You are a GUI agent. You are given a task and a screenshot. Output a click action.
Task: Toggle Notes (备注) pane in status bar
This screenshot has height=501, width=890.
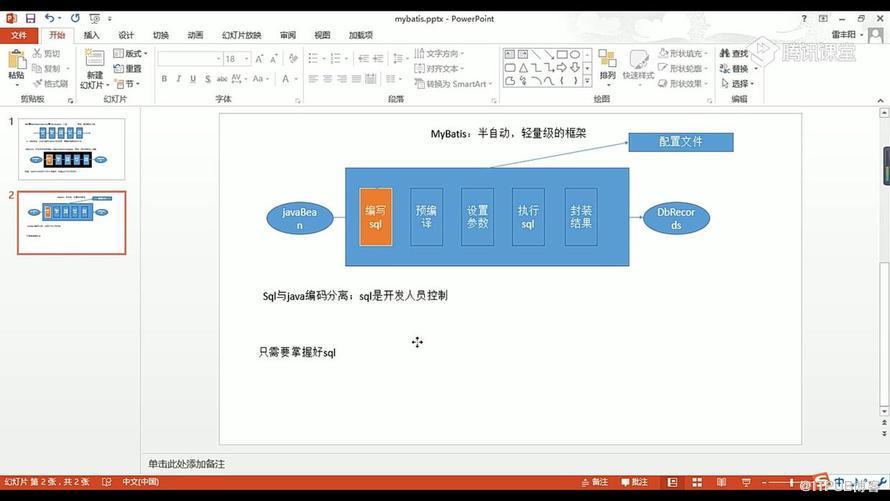click(594, 482)
